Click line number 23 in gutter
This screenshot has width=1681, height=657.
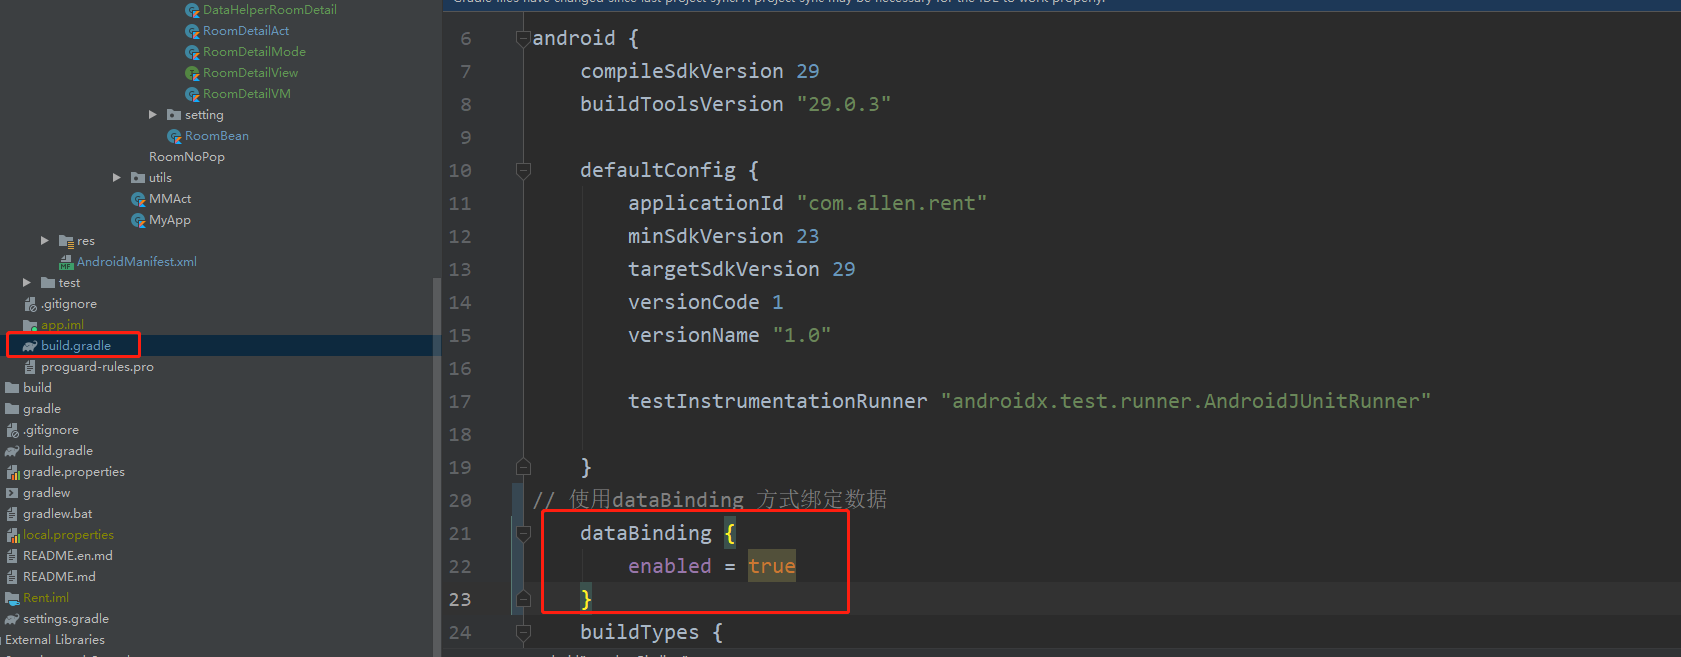coord(460,600)
